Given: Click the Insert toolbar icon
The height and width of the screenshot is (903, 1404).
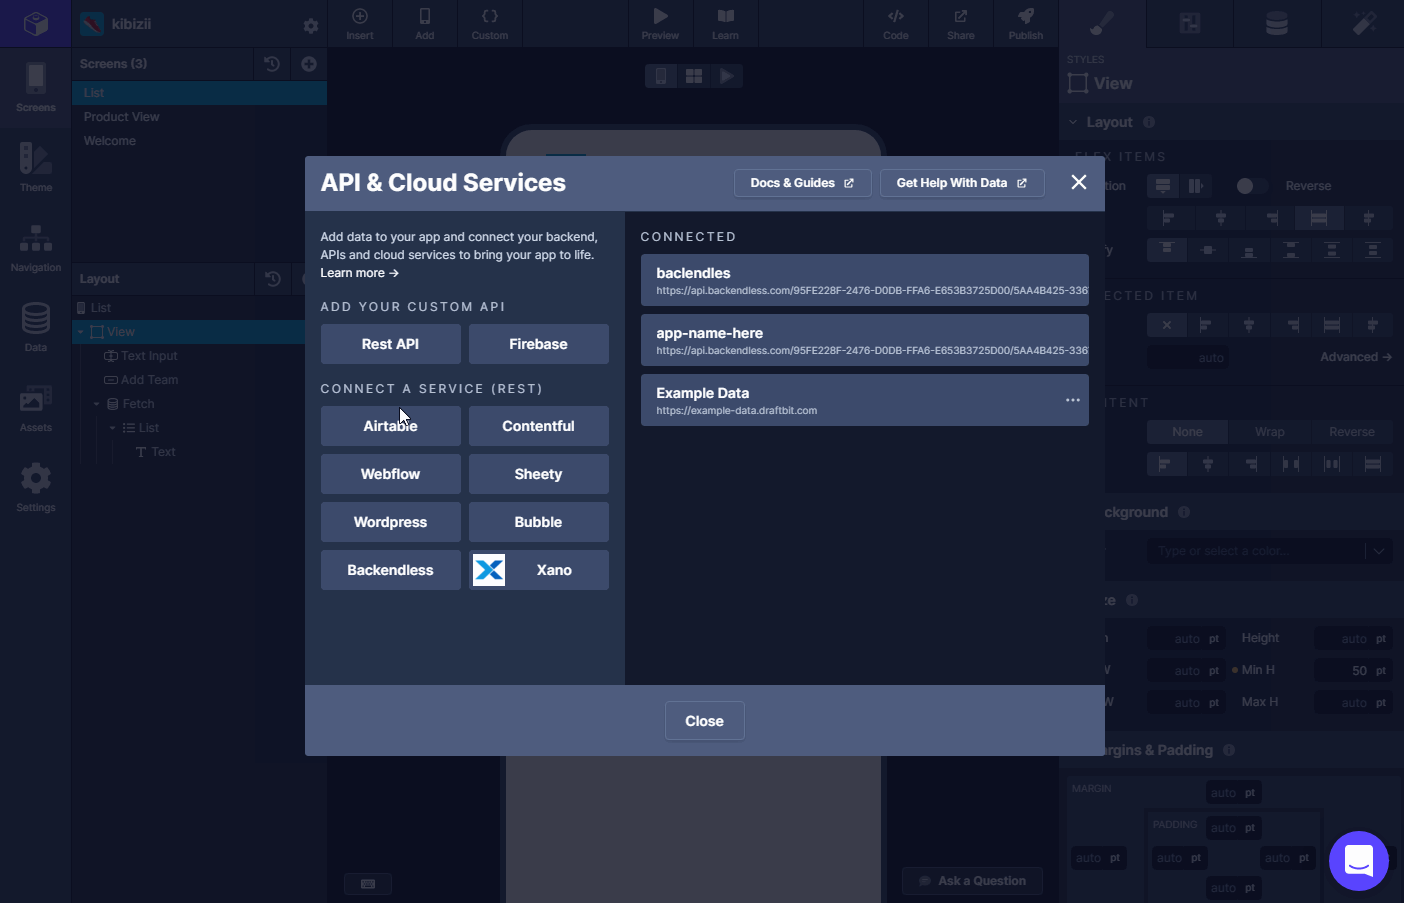Looking at the screenshot, I should 360,23.
